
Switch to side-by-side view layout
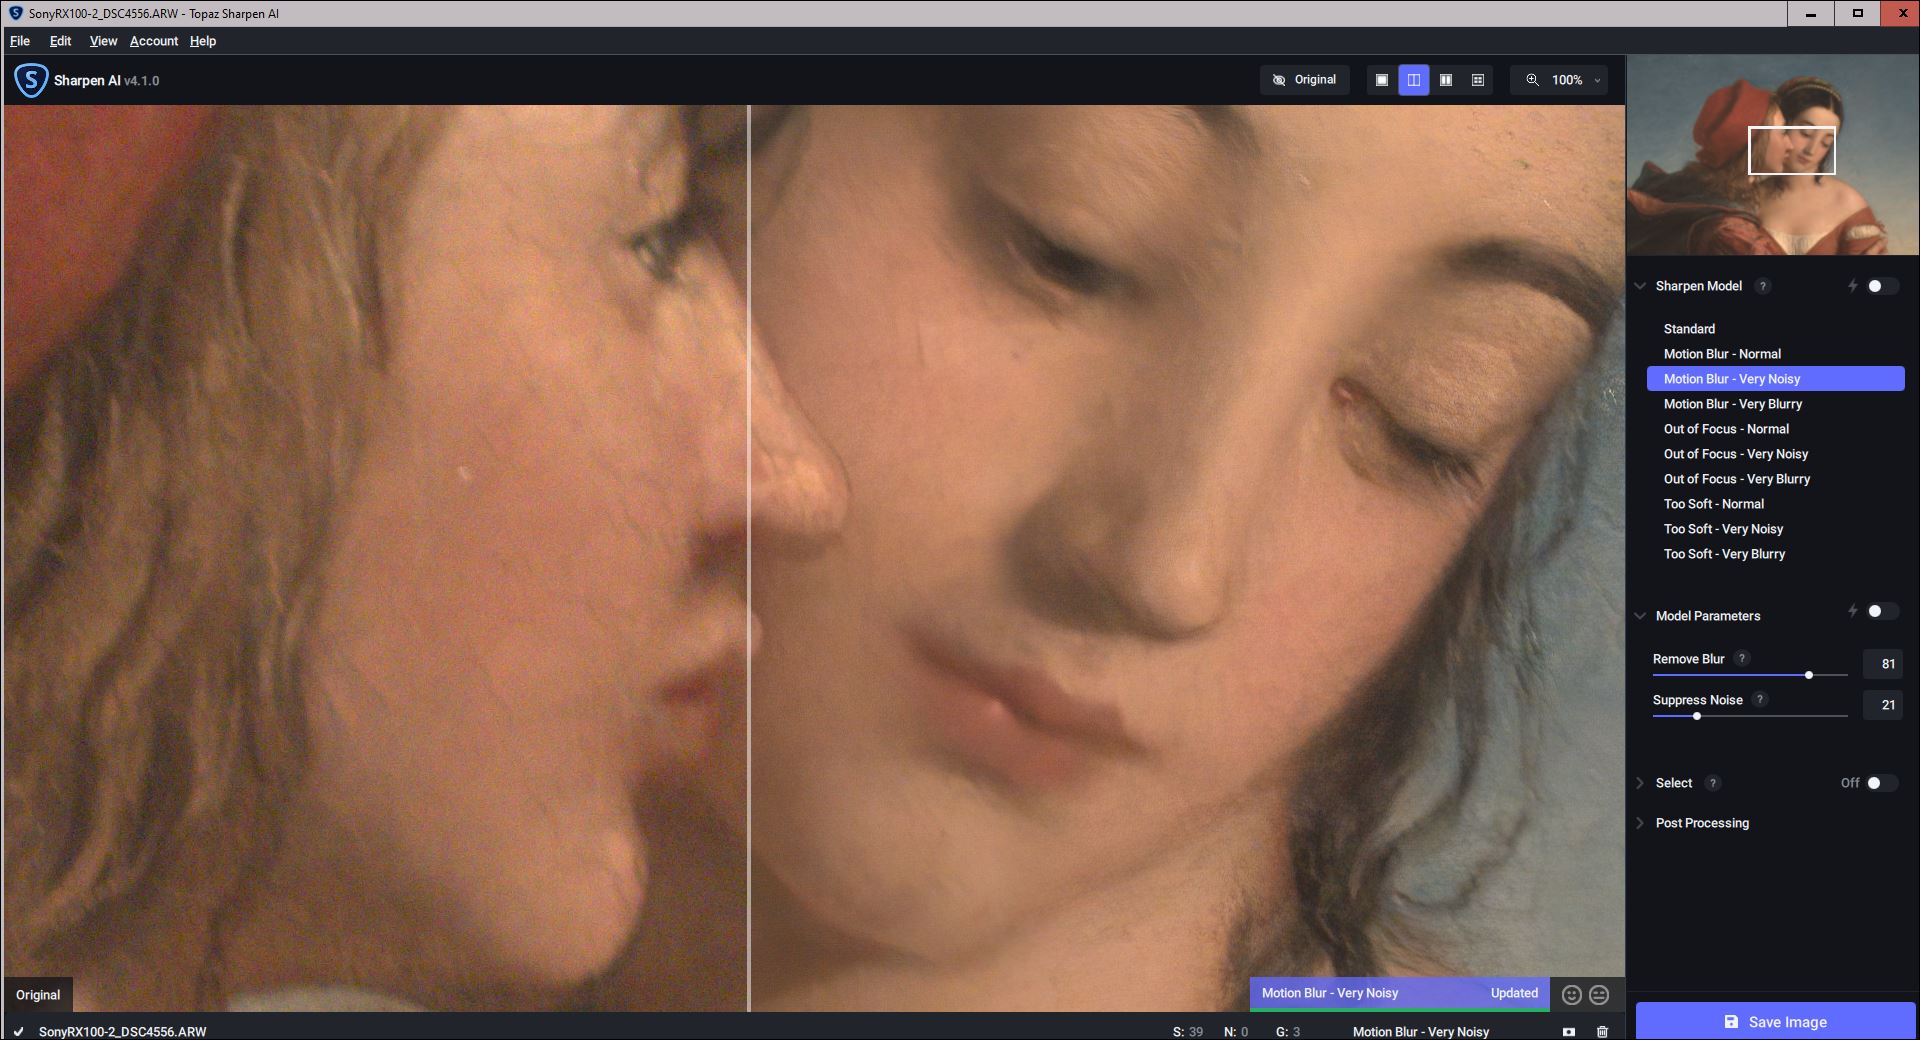tap(1445, 80)
